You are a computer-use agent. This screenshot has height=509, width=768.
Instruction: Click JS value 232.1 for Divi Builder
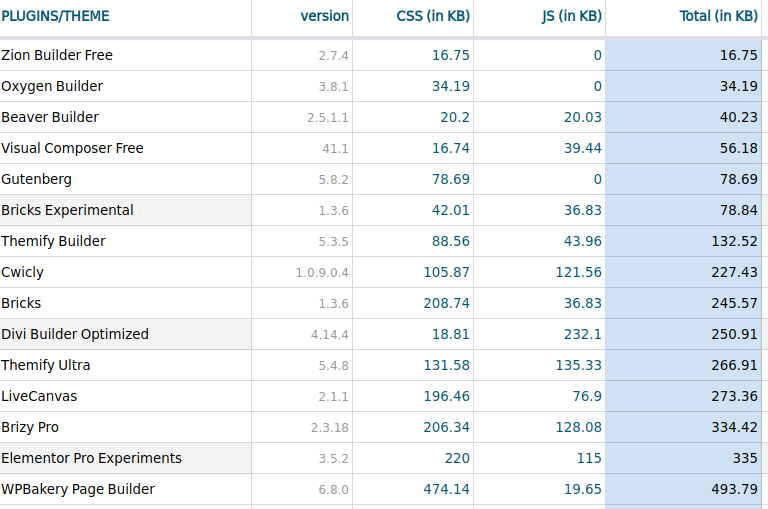coord(582,334)
